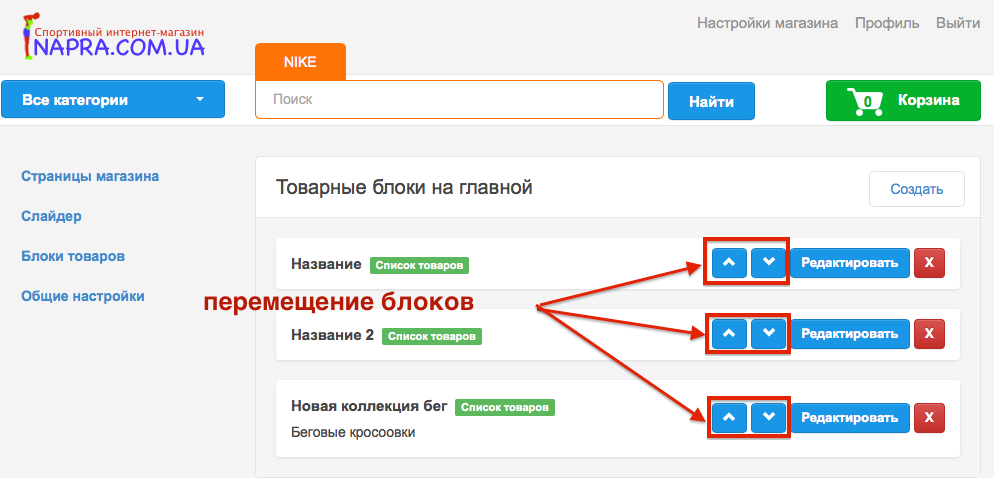Delete Новая коллекция бег block with X
The image size is (994, 478).
point(929,418)
